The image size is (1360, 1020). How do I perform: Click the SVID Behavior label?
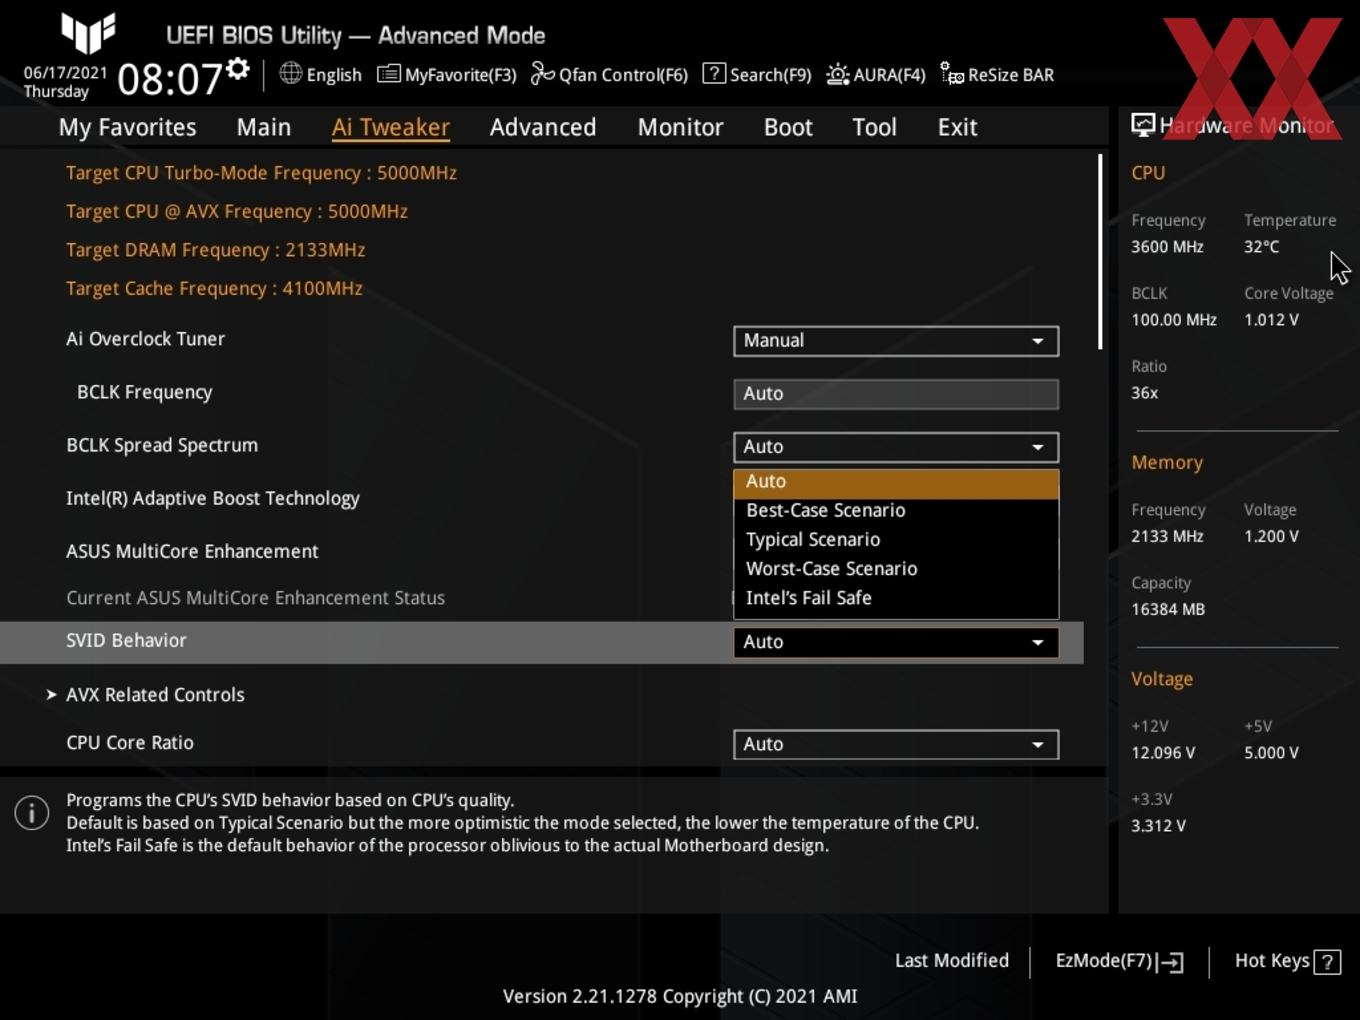point(126,640)
